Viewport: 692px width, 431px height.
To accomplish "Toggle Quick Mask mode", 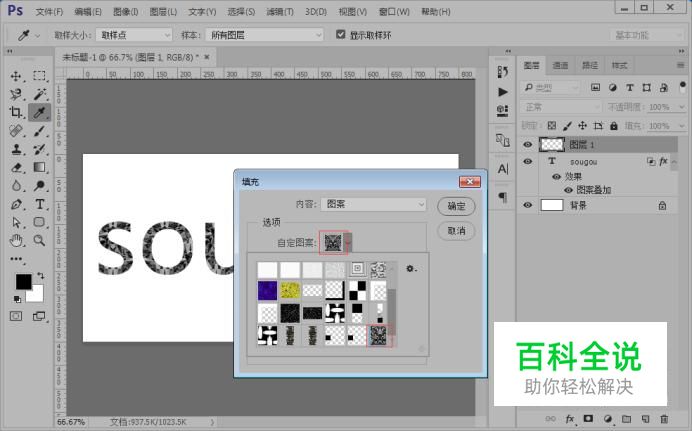I will 16,316.
